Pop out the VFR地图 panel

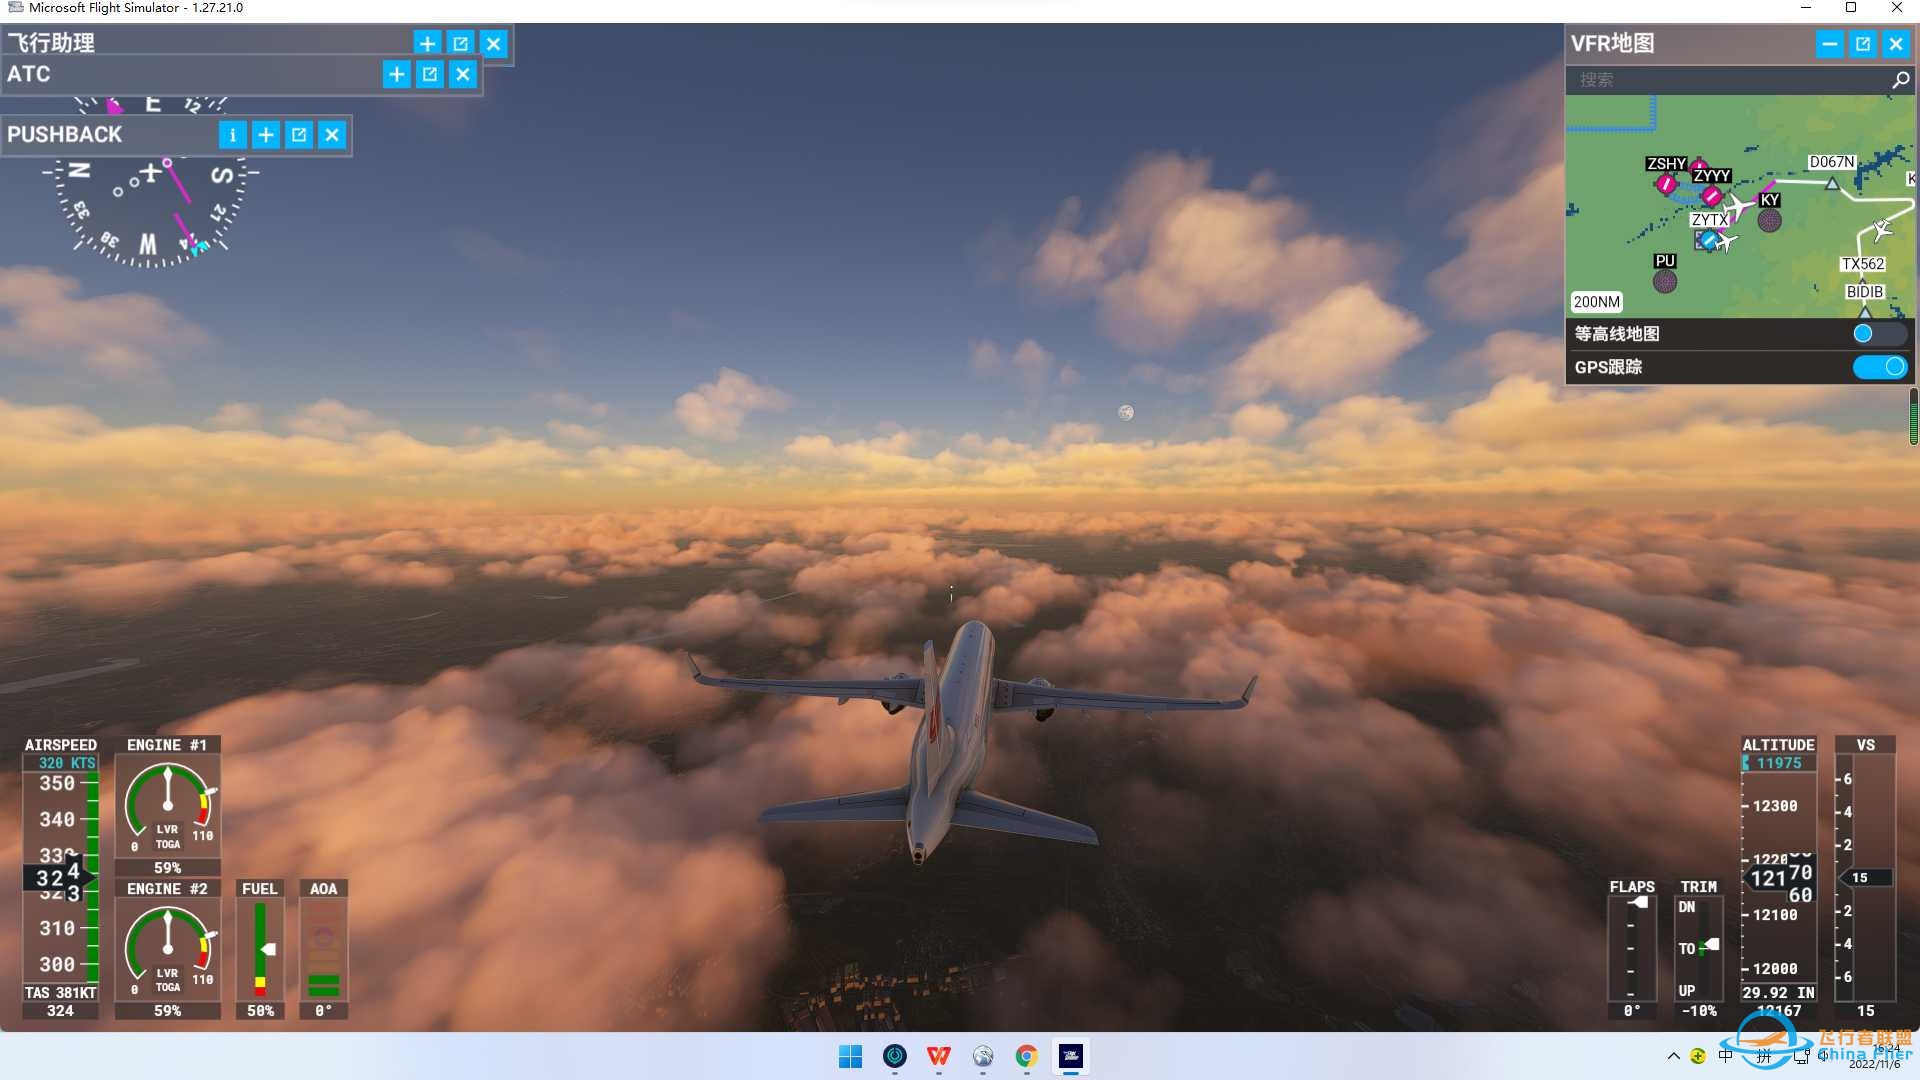tap(1862, 44)
